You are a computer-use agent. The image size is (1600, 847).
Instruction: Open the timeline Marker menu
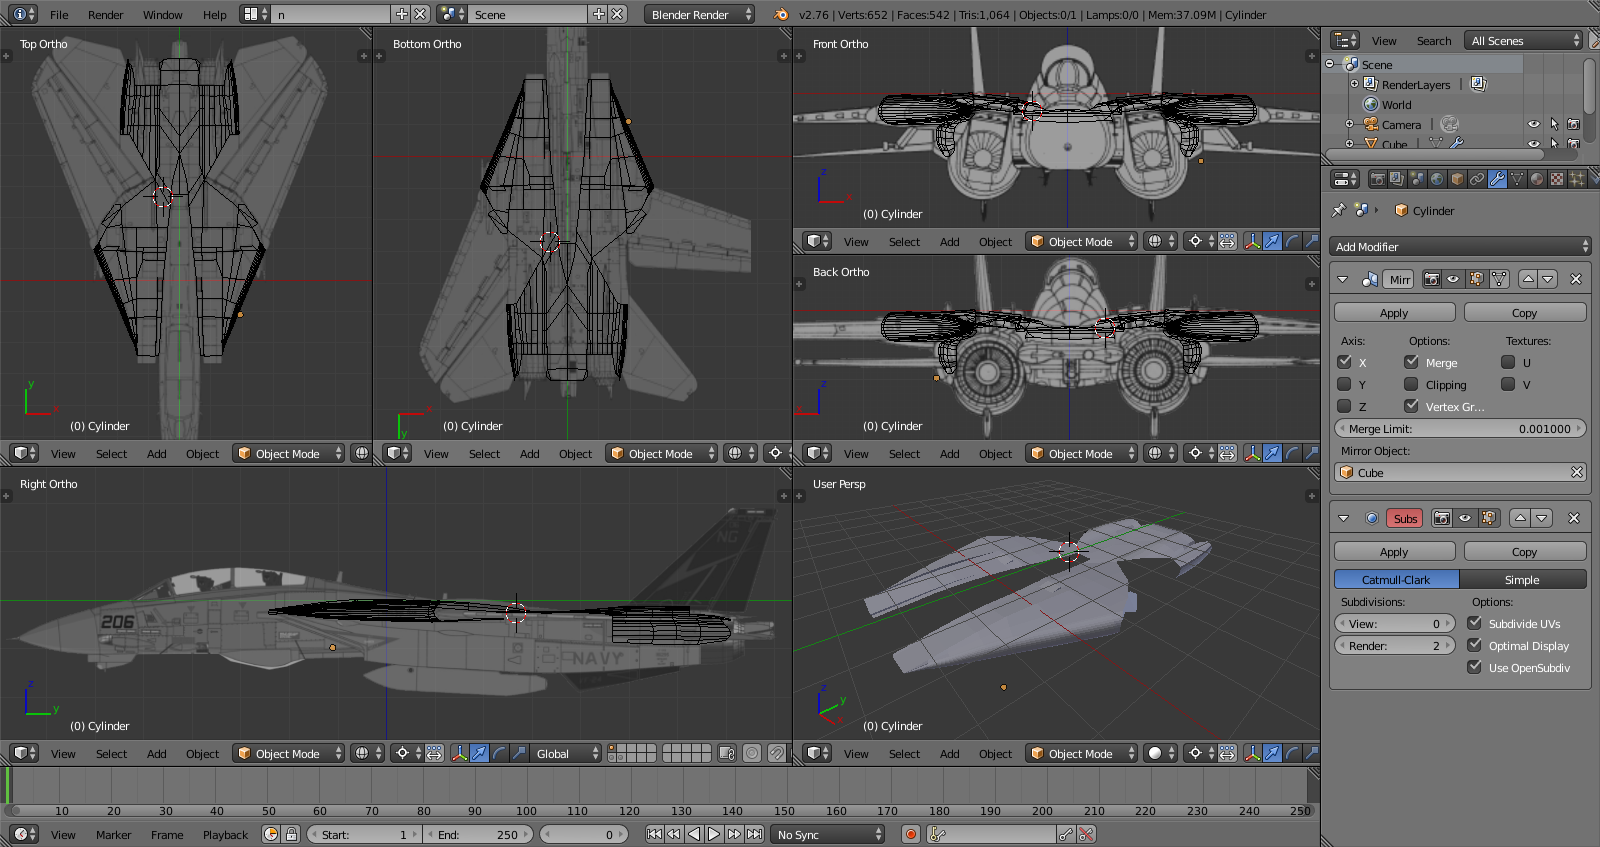(x=114, y=835)
